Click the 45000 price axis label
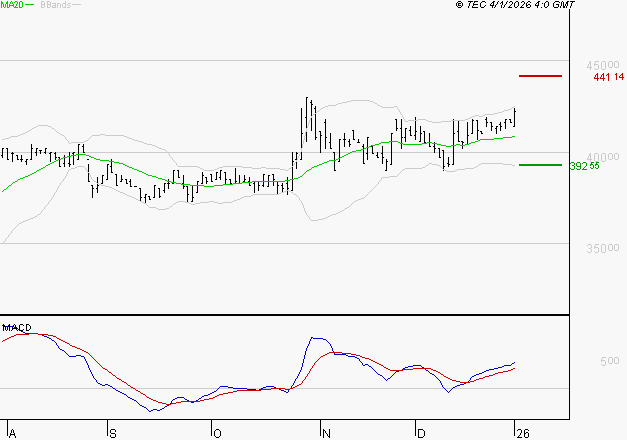This screenshot has width=627, height=440. tap(603, 65)
